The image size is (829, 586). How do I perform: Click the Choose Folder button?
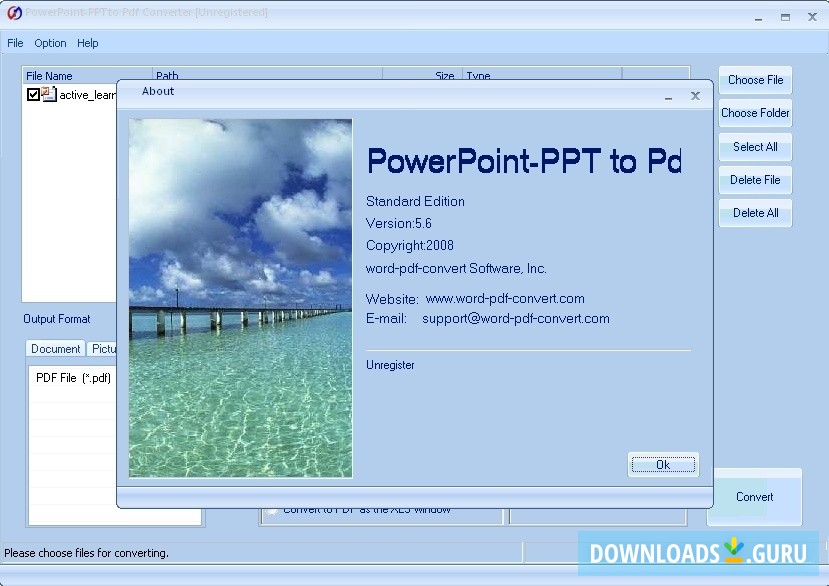coord(755,113)
